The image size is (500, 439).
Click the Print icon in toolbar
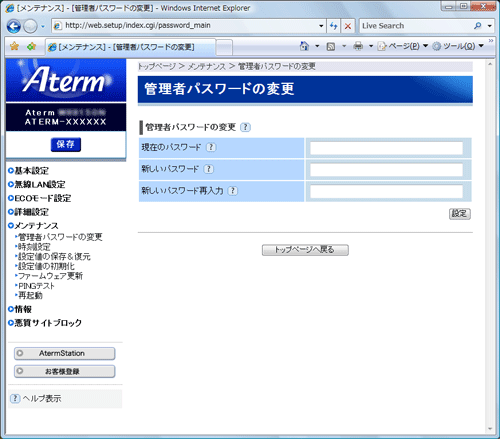click(x=358, y=46)
